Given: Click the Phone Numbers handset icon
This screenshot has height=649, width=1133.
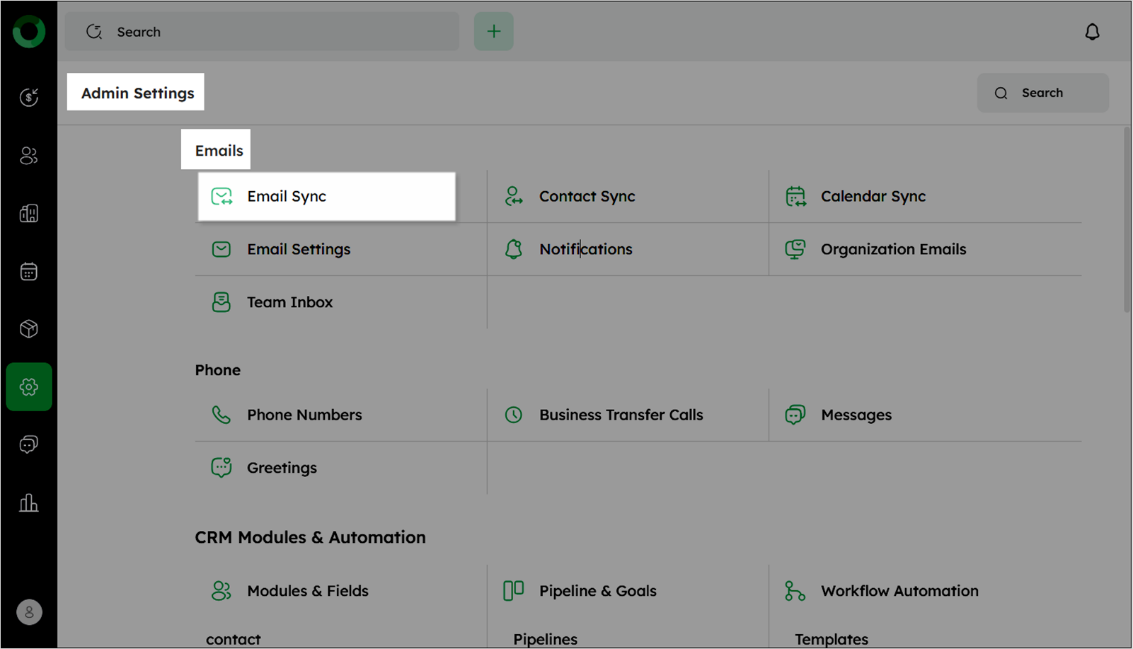Looking at the screenshot, I should [221, 415].
